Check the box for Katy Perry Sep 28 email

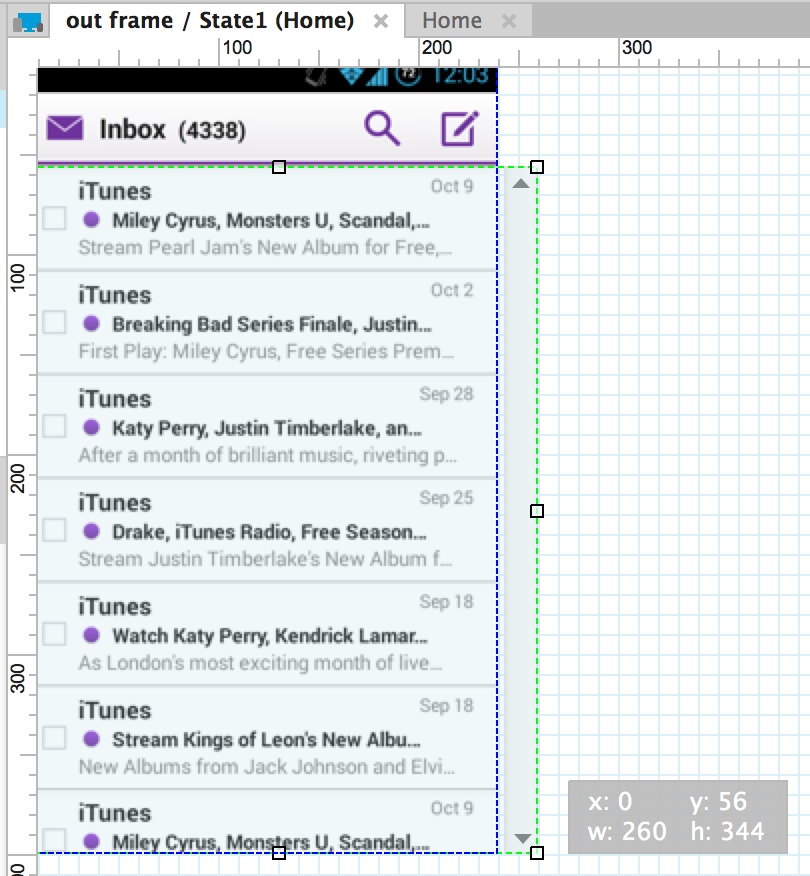54,426
